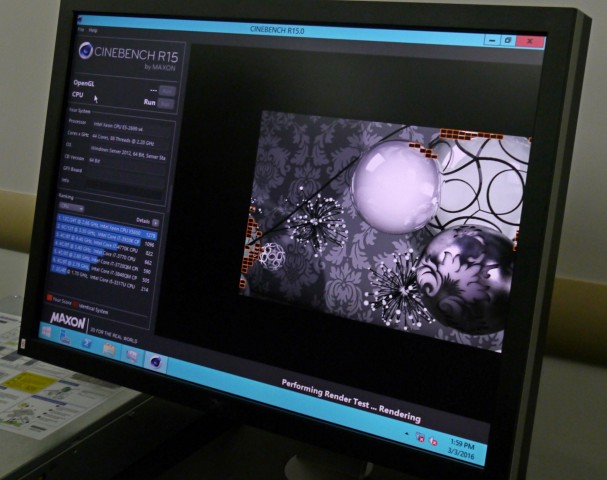Screen dimensions: 607x480
Task: Click the Processor value field
Action: [131, 127]
